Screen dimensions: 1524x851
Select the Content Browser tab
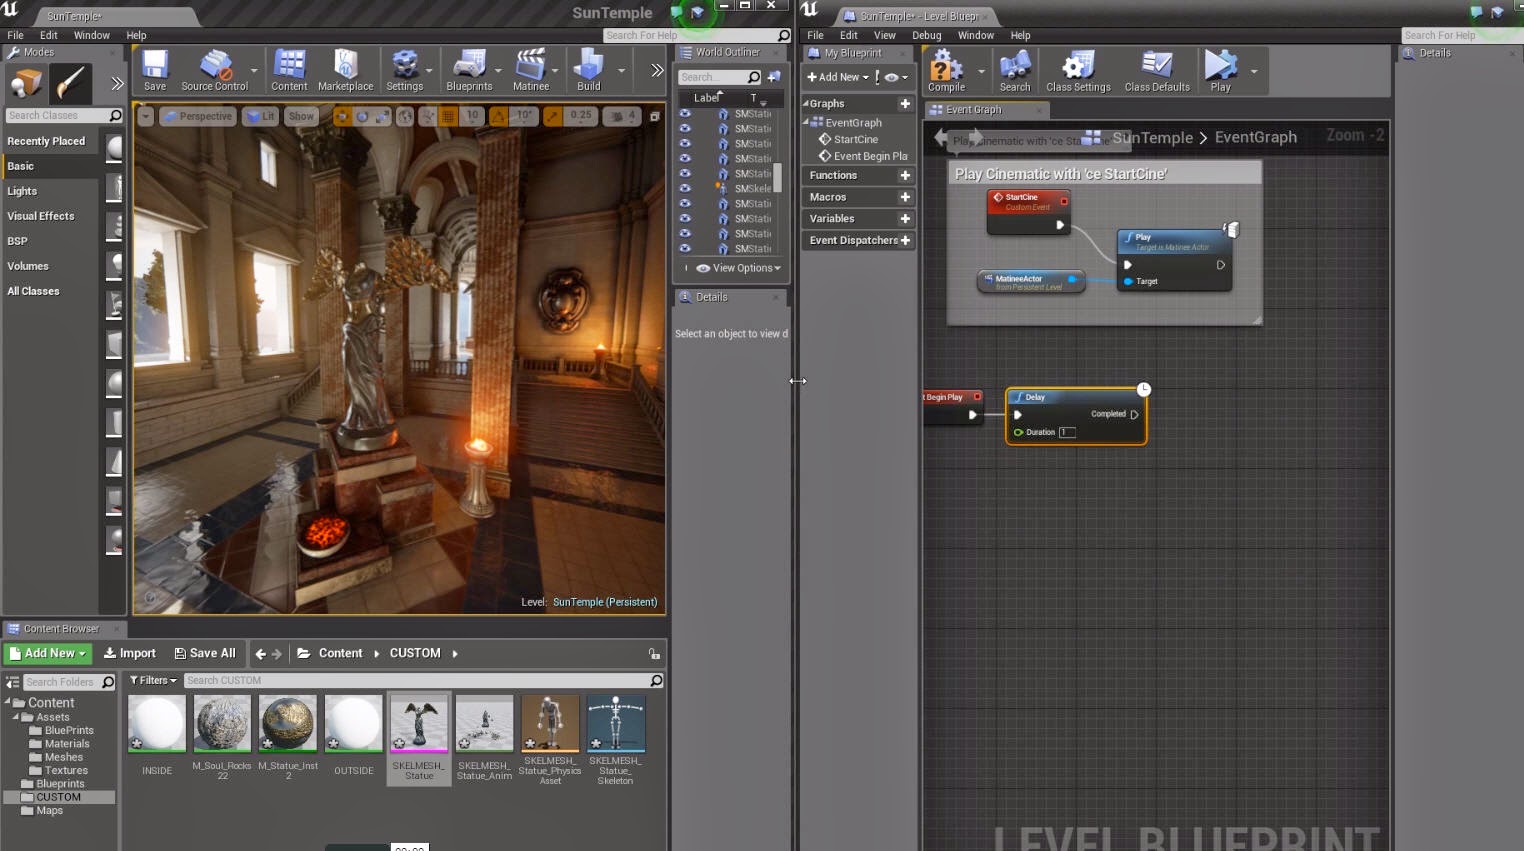point(62,629)
